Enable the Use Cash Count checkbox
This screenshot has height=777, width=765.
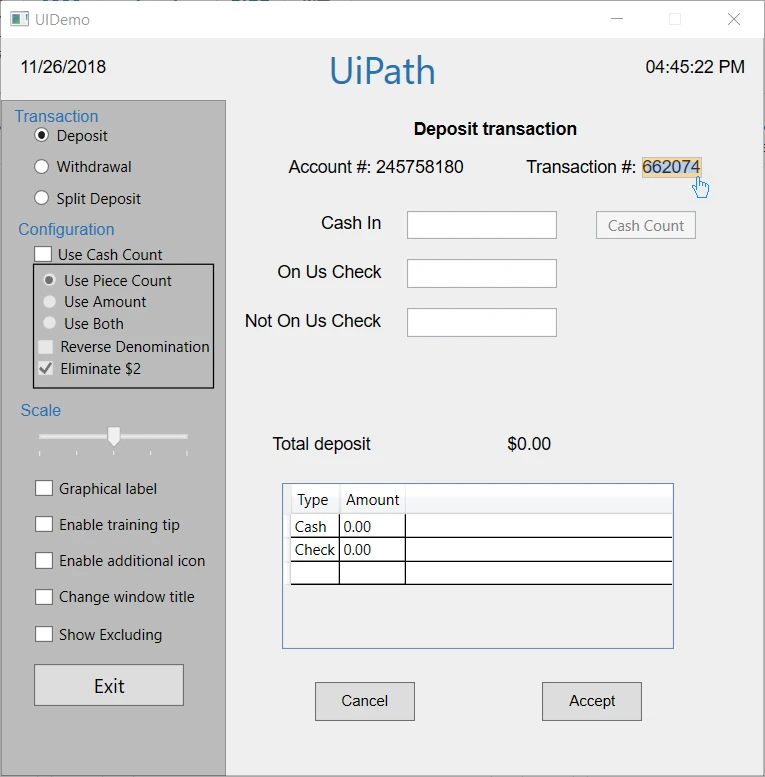pyautogui.click(x=43, y=254)
